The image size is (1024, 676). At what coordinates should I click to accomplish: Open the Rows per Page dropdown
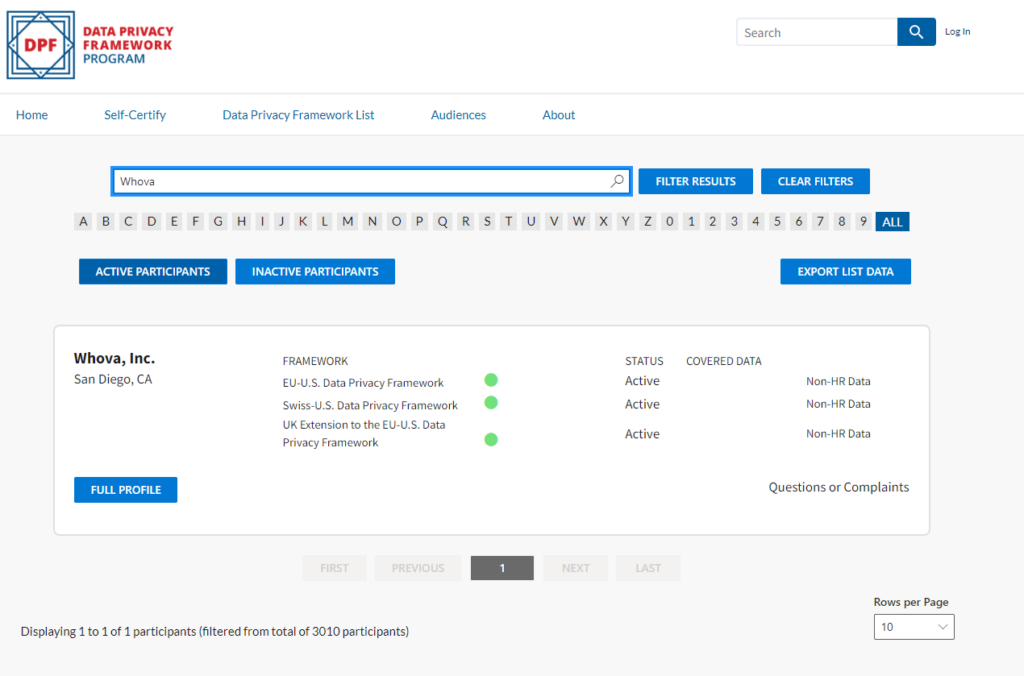pos(914,627)
